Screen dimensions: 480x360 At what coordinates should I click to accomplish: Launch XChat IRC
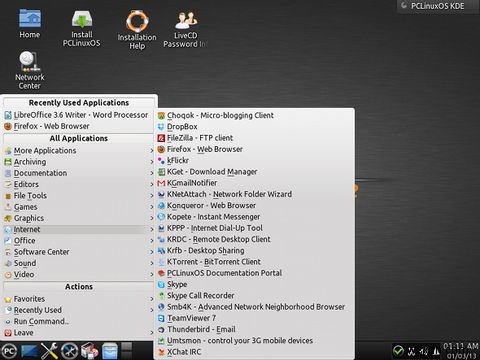point(255,352)
